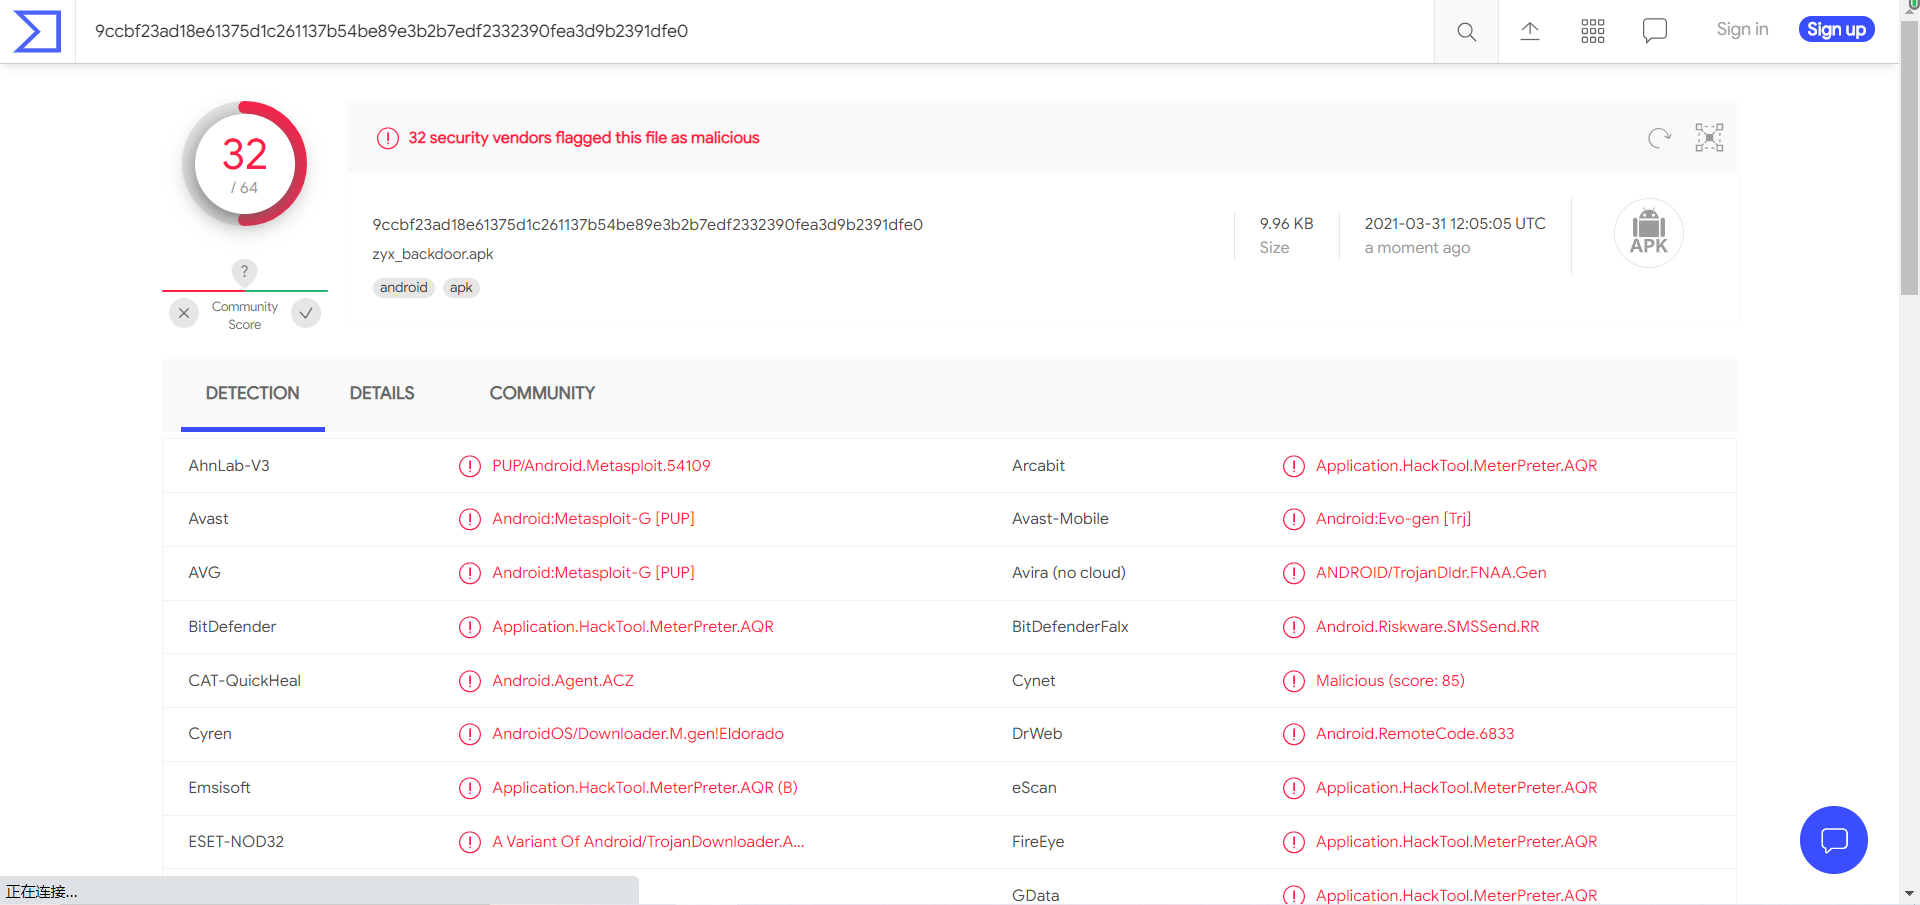Click the alert icon in the Arcabit row

[x=1294, y=466]
